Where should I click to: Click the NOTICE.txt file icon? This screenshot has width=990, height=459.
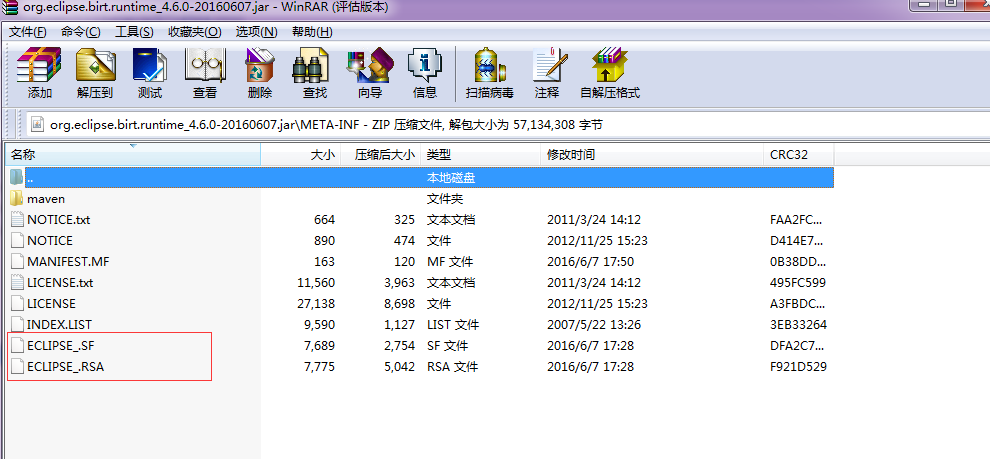click(x=17, y=220)
